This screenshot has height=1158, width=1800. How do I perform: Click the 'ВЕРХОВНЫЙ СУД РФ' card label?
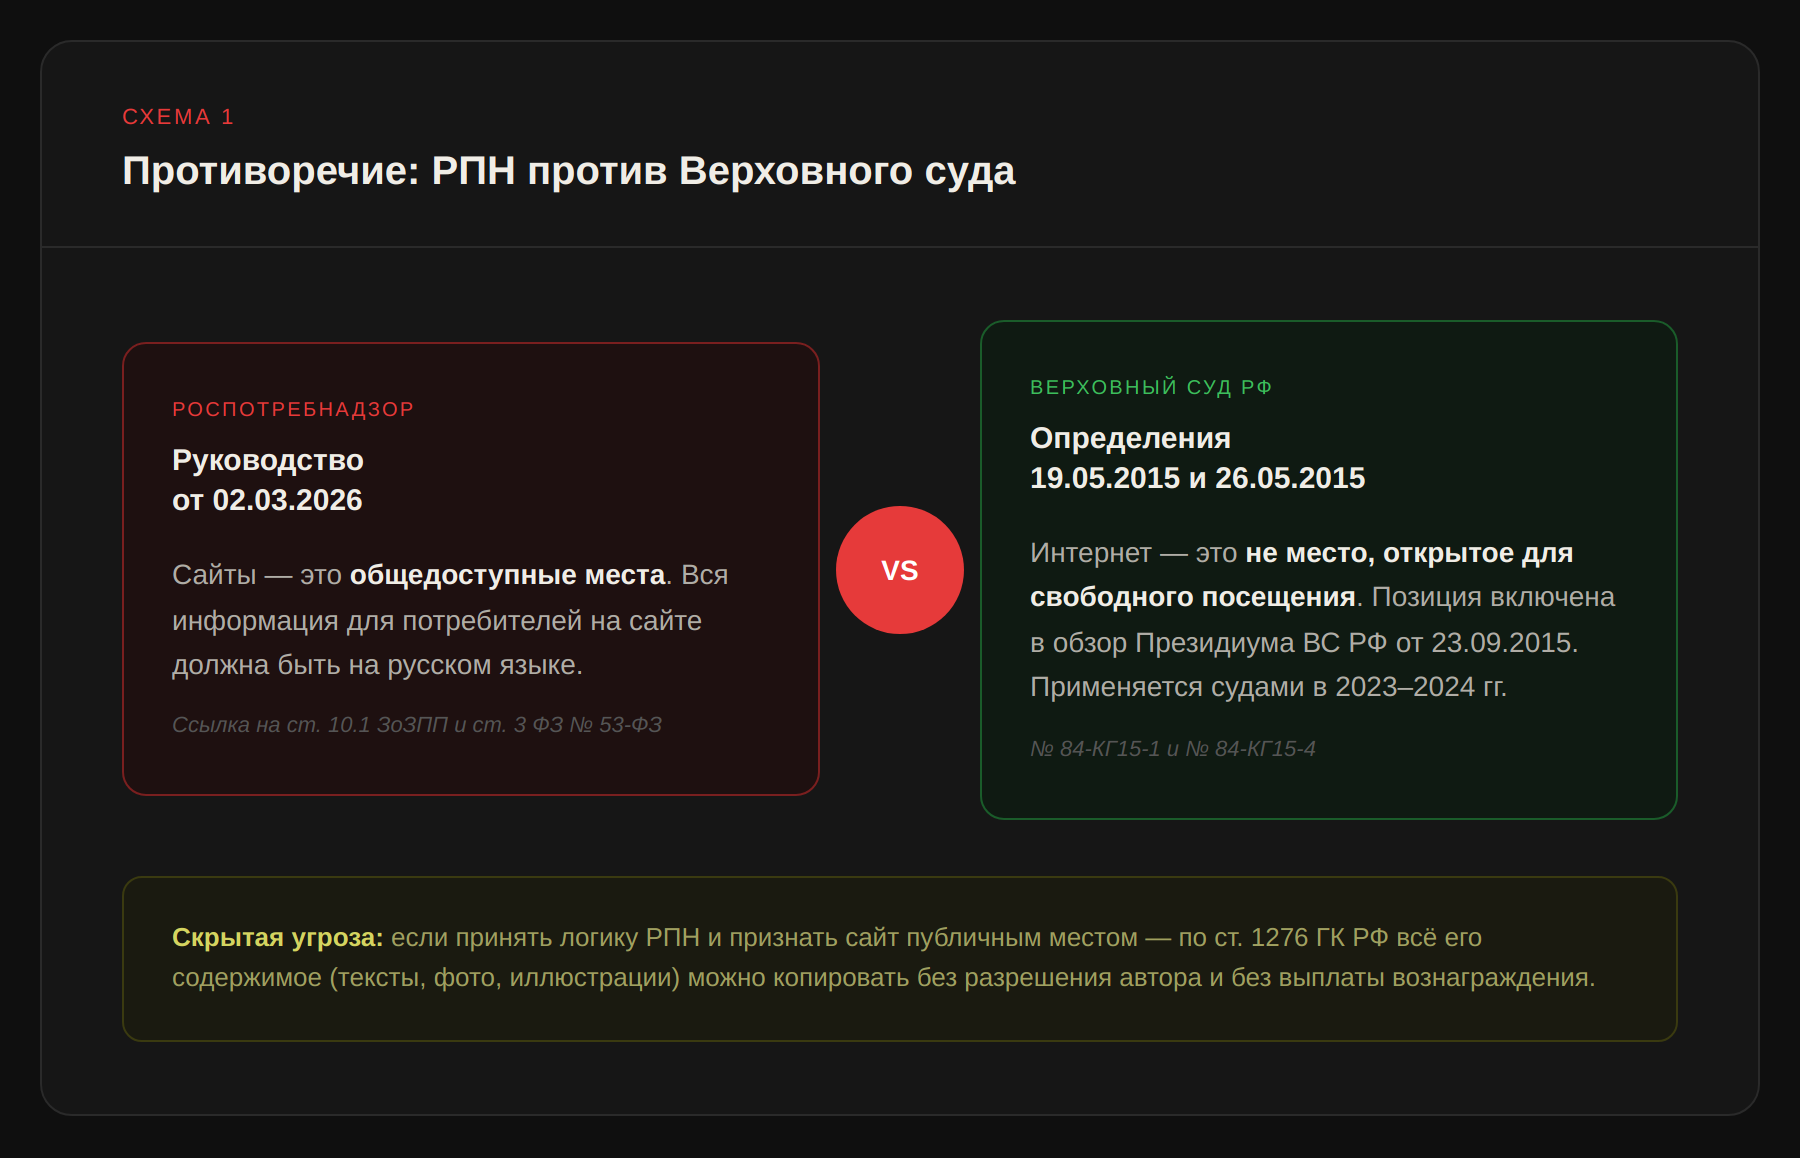pyautogui.click(x=1151, y=387)
